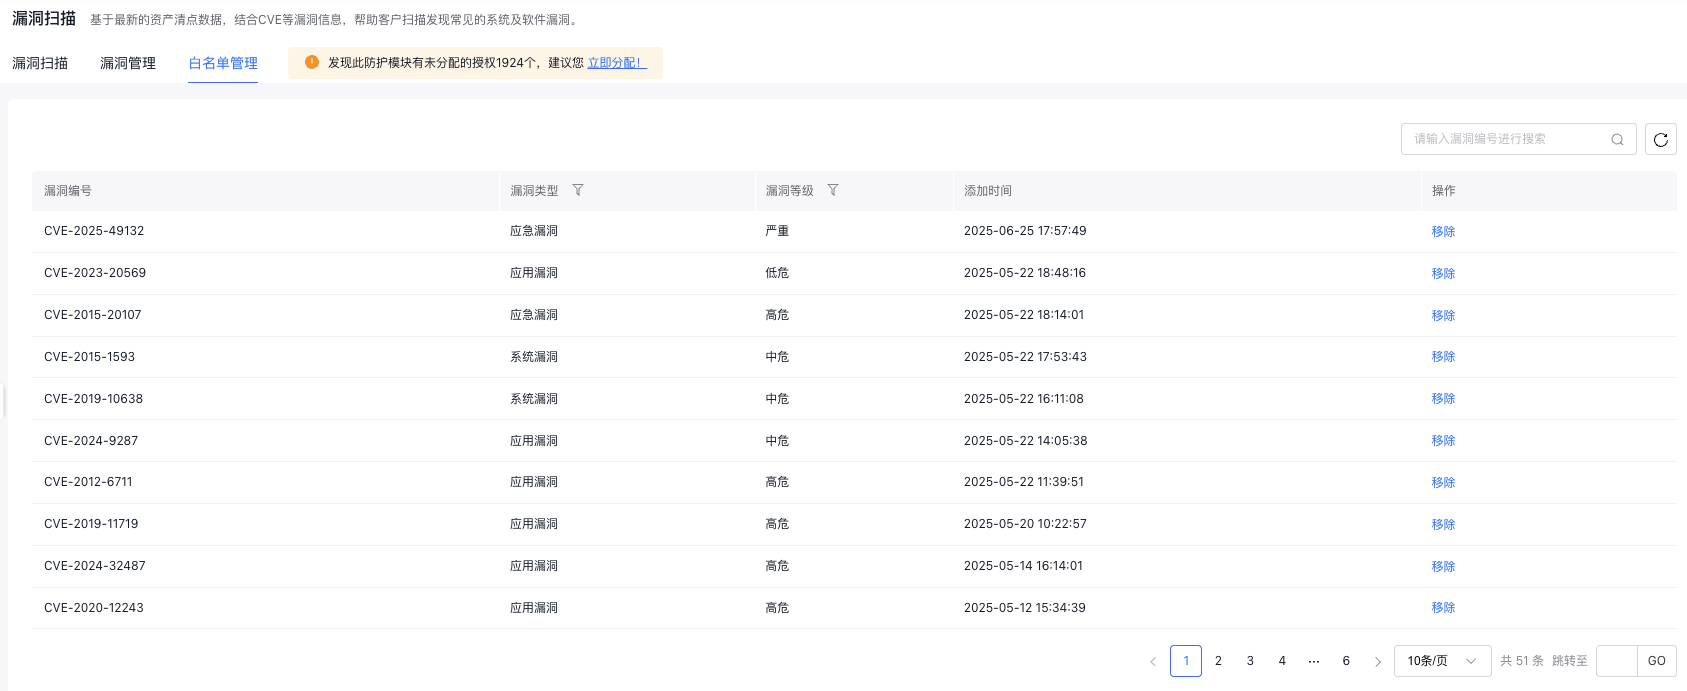The image size is (1687, 691).
Task: Focus the vulnerability ID search field
Action: tap(1518, 139)
